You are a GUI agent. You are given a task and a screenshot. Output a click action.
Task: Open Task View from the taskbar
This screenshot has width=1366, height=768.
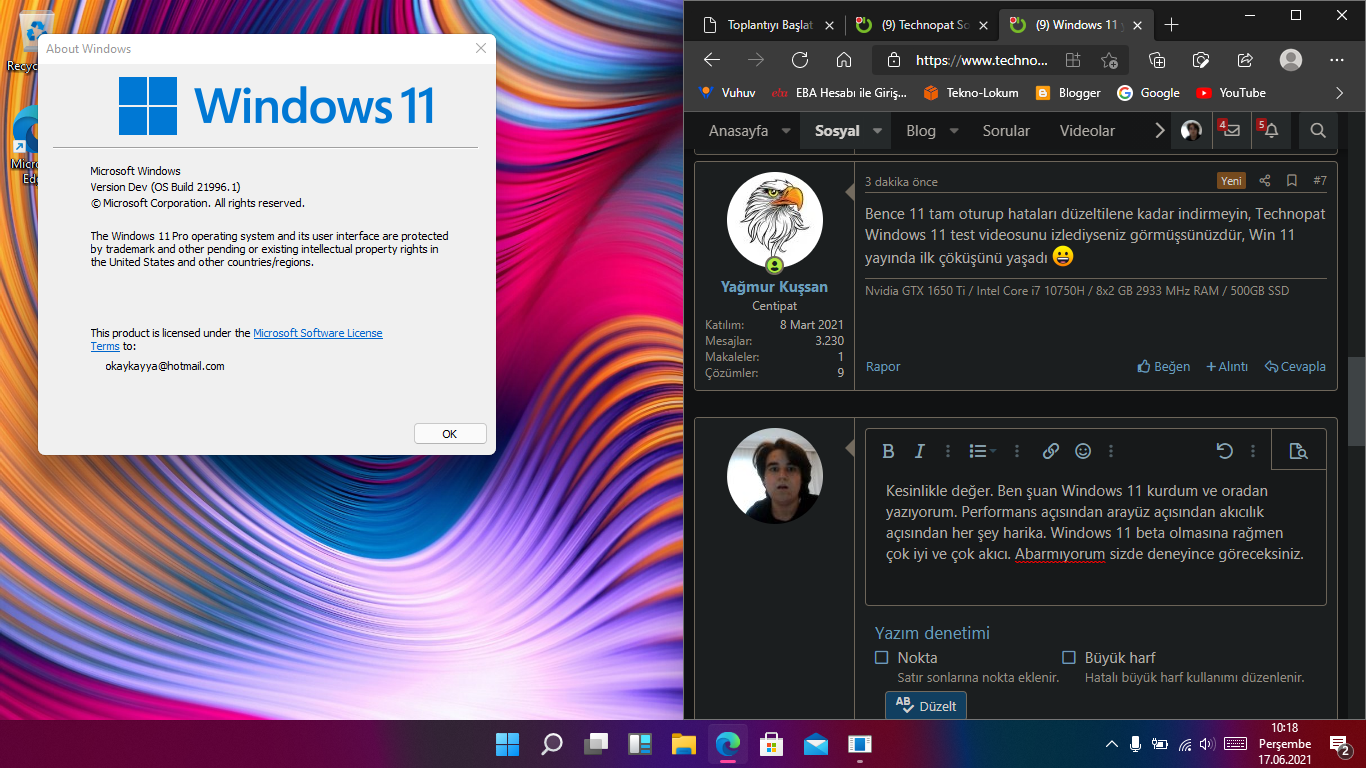pyautogui.click(x=596, y=744)
